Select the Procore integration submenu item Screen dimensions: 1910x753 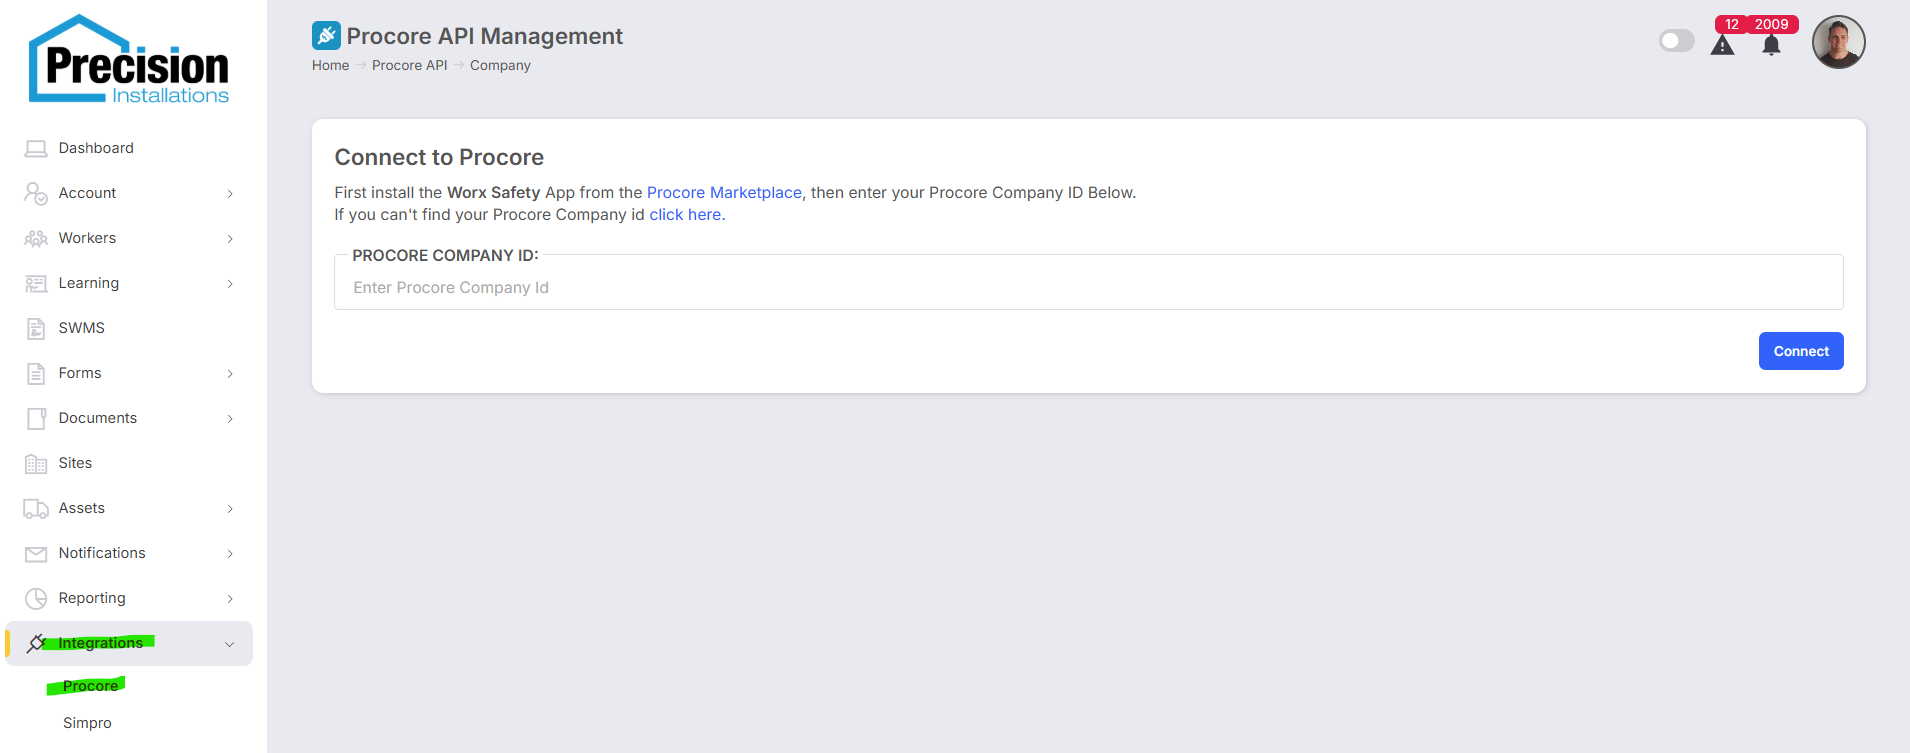pos(90,686)
